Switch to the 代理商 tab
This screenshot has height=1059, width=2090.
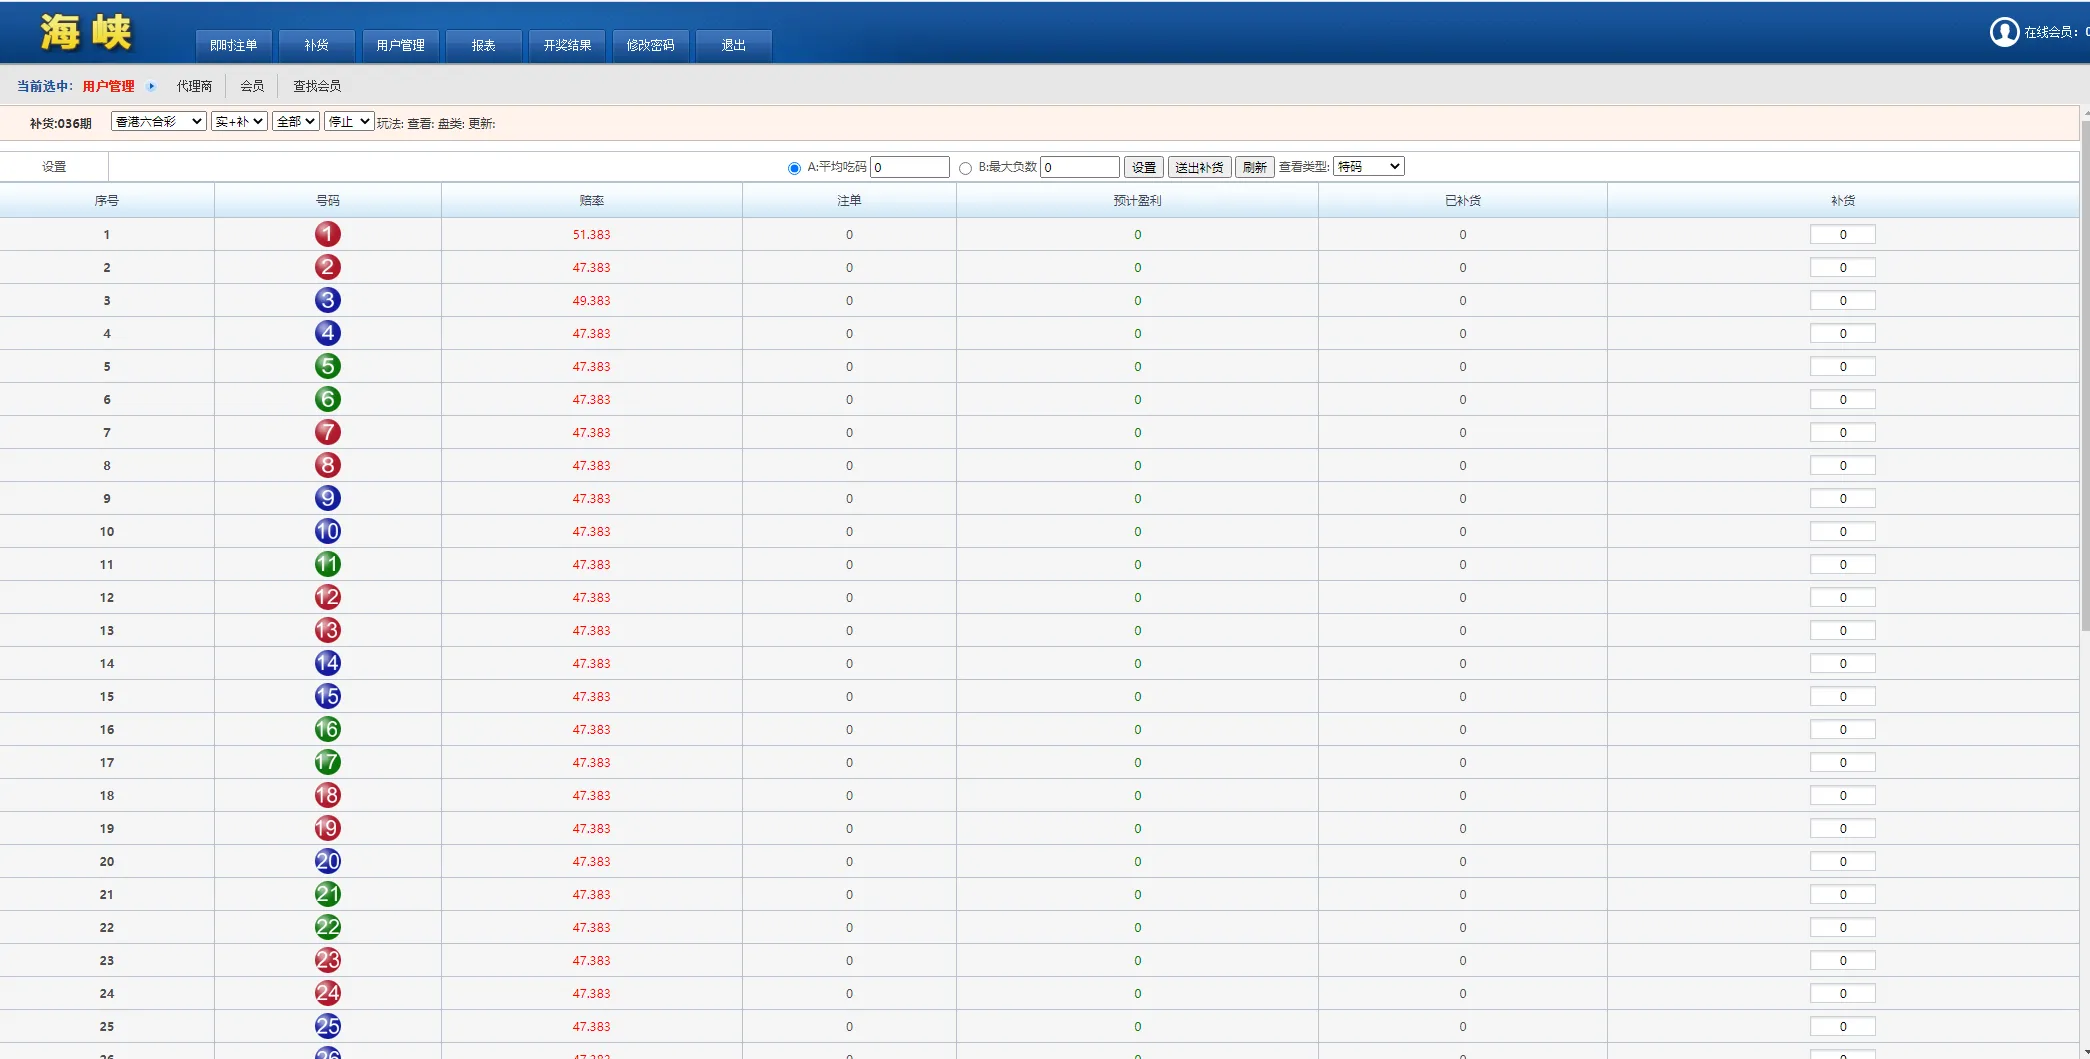point(193,86)
